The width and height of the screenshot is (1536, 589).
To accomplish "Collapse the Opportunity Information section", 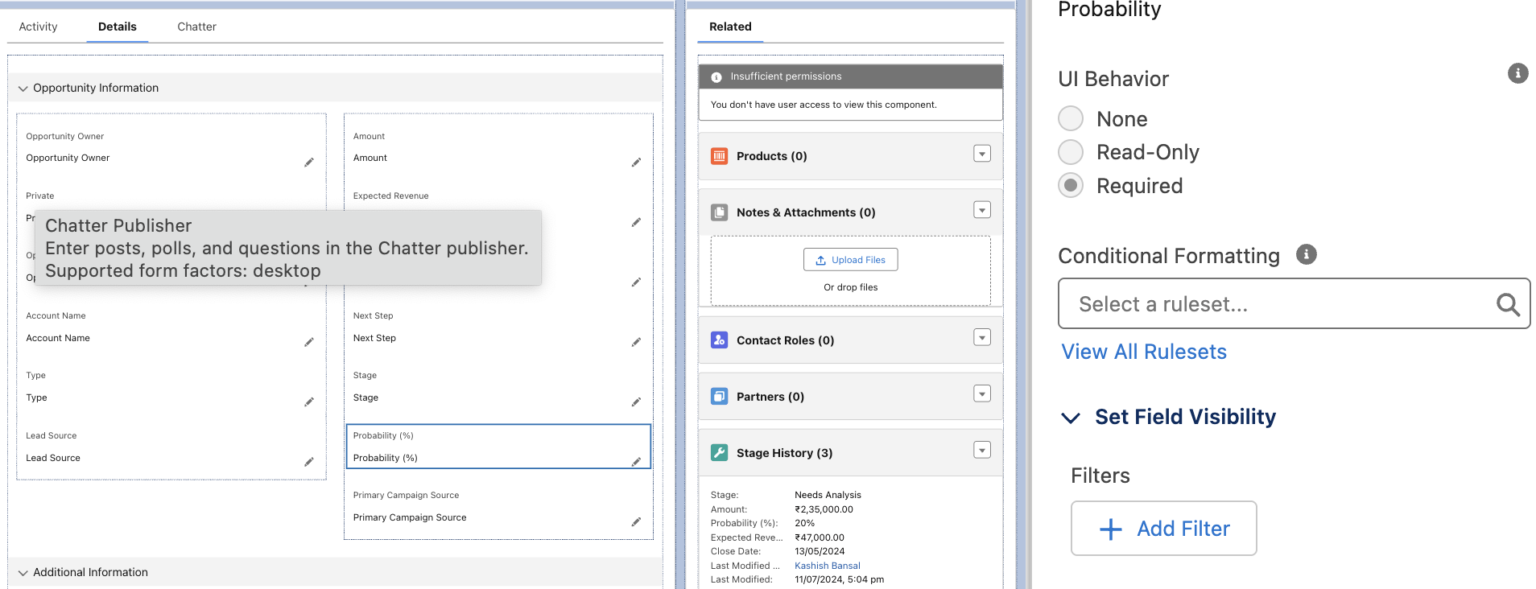I will (23, 88).
